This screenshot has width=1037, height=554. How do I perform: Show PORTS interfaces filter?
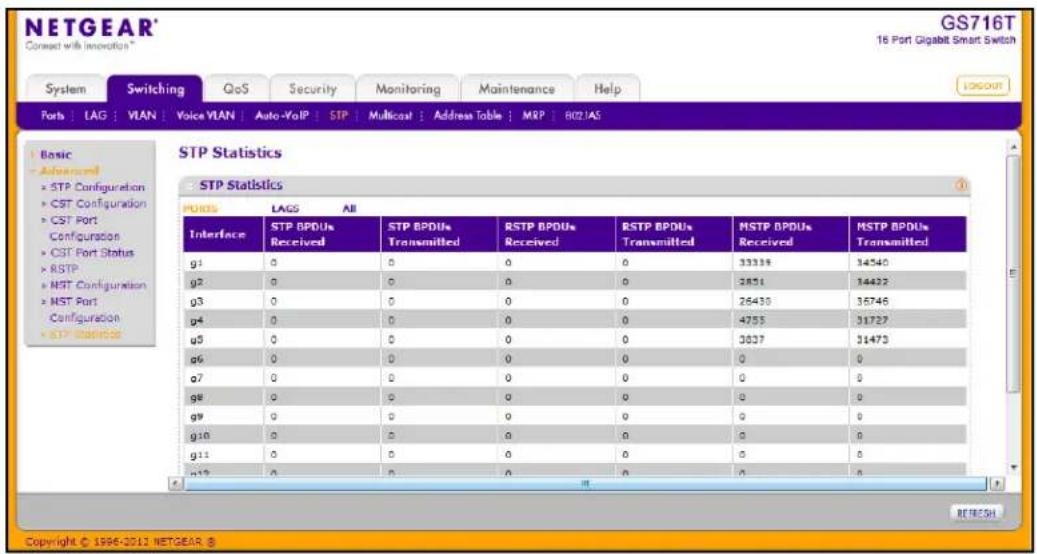coord(198,208)
